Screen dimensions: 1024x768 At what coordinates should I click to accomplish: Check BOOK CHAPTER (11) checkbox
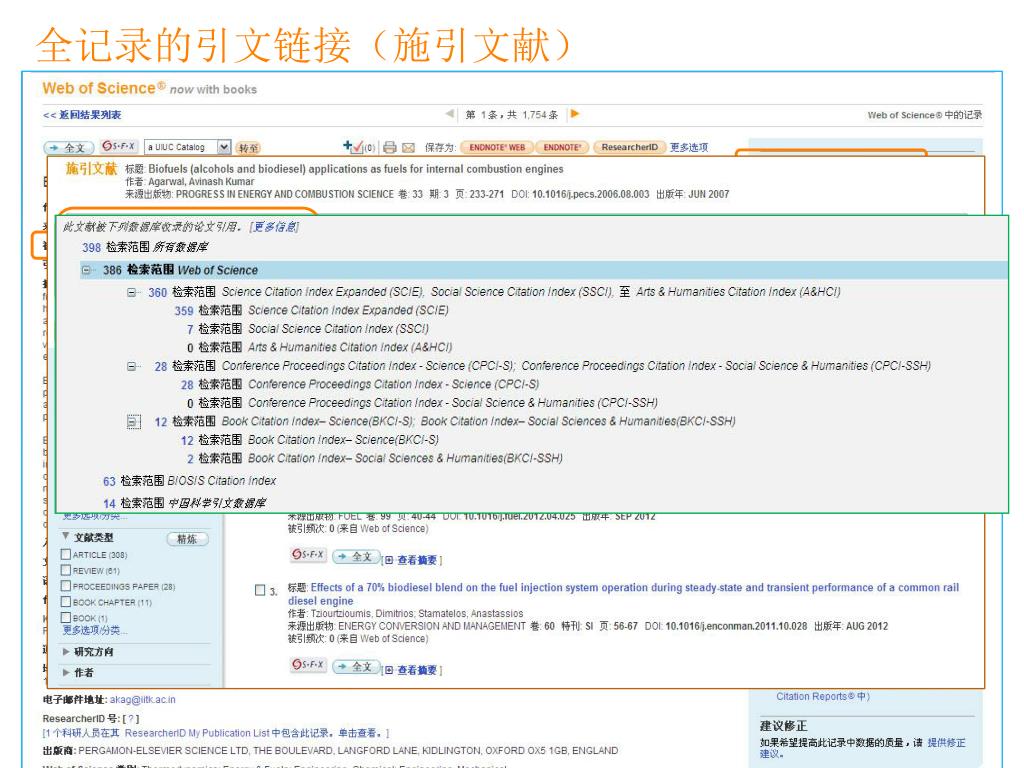point(65,601)
